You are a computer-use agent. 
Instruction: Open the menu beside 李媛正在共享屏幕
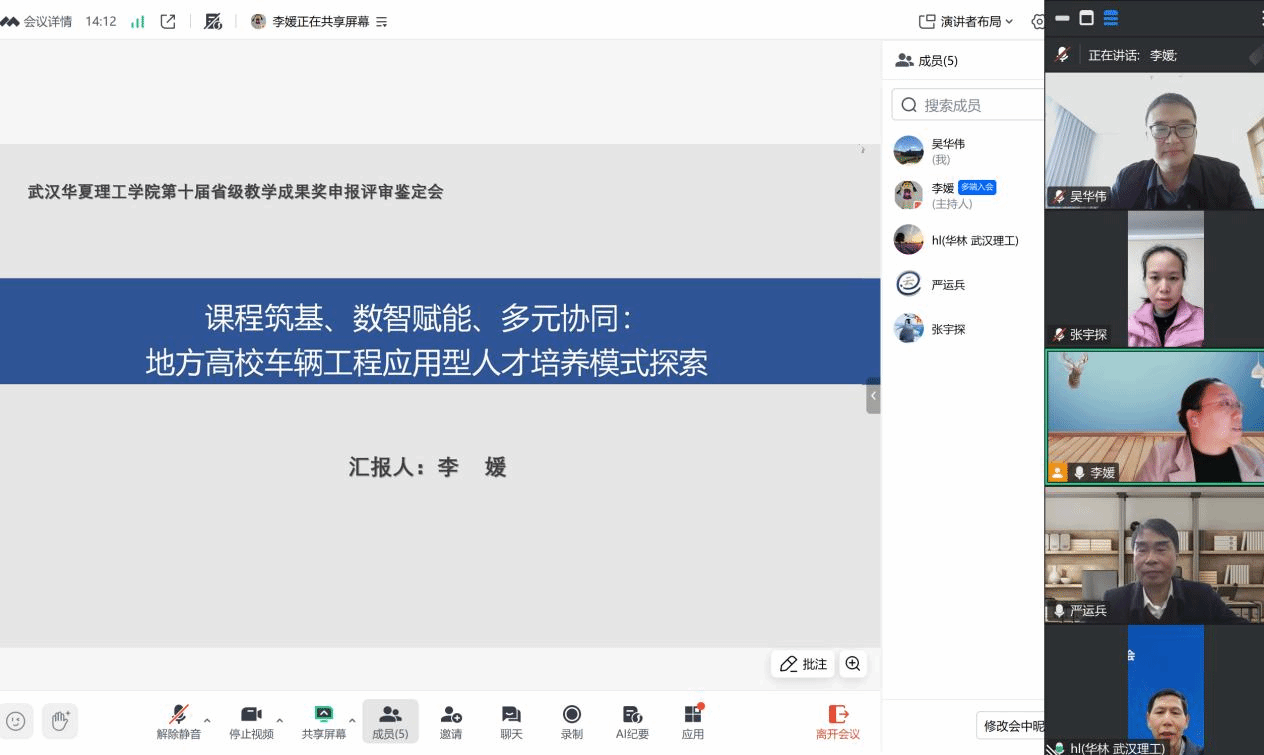click(382, 21)
